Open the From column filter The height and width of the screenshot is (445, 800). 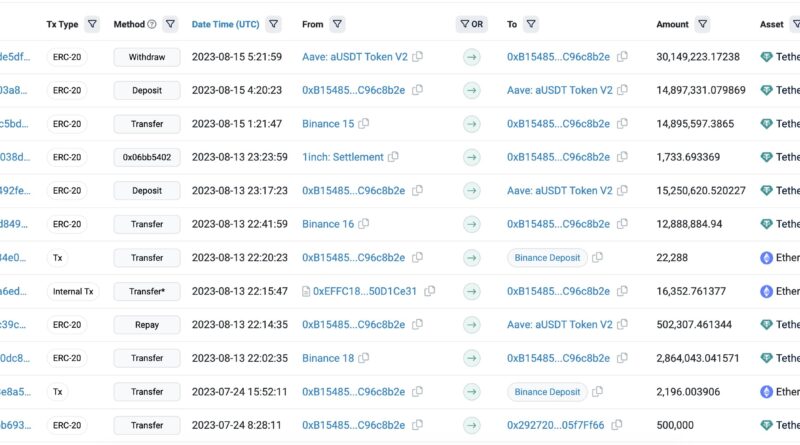pyautogui.click(x=337, y=24)
